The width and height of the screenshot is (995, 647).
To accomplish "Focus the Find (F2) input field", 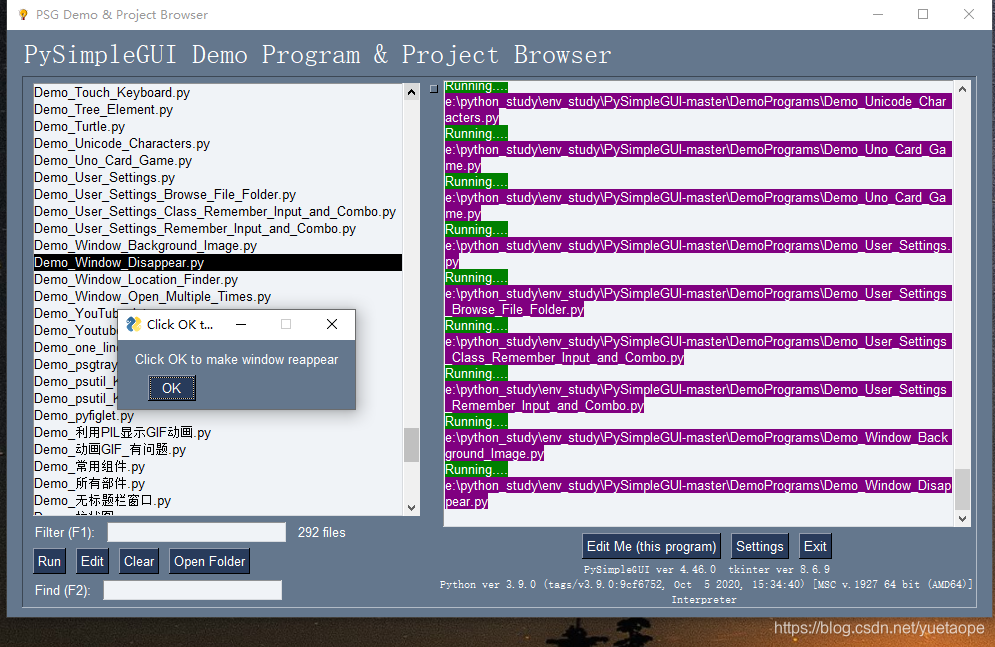I will pyautogui.click(x=193, y=591).
